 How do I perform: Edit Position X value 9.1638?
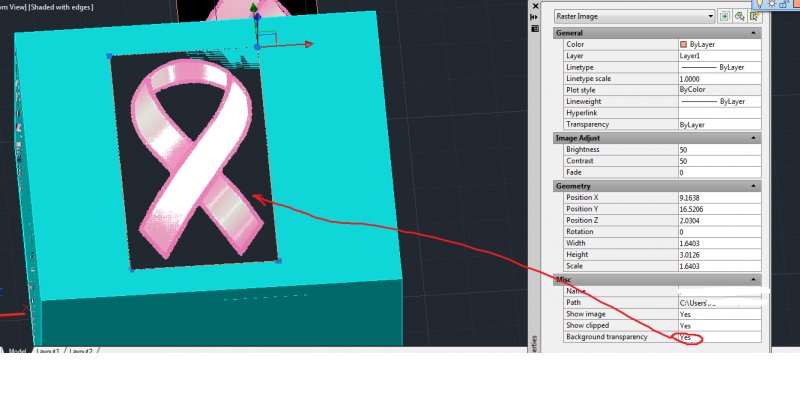pyautogui.click(x=719, y=197)
